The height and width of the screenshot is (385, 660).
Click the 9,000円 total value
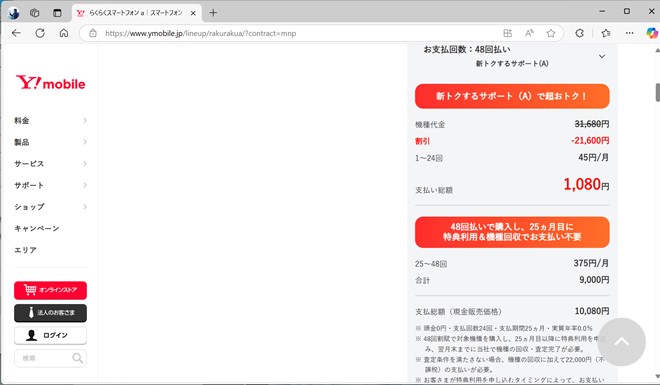coord(594,280)
